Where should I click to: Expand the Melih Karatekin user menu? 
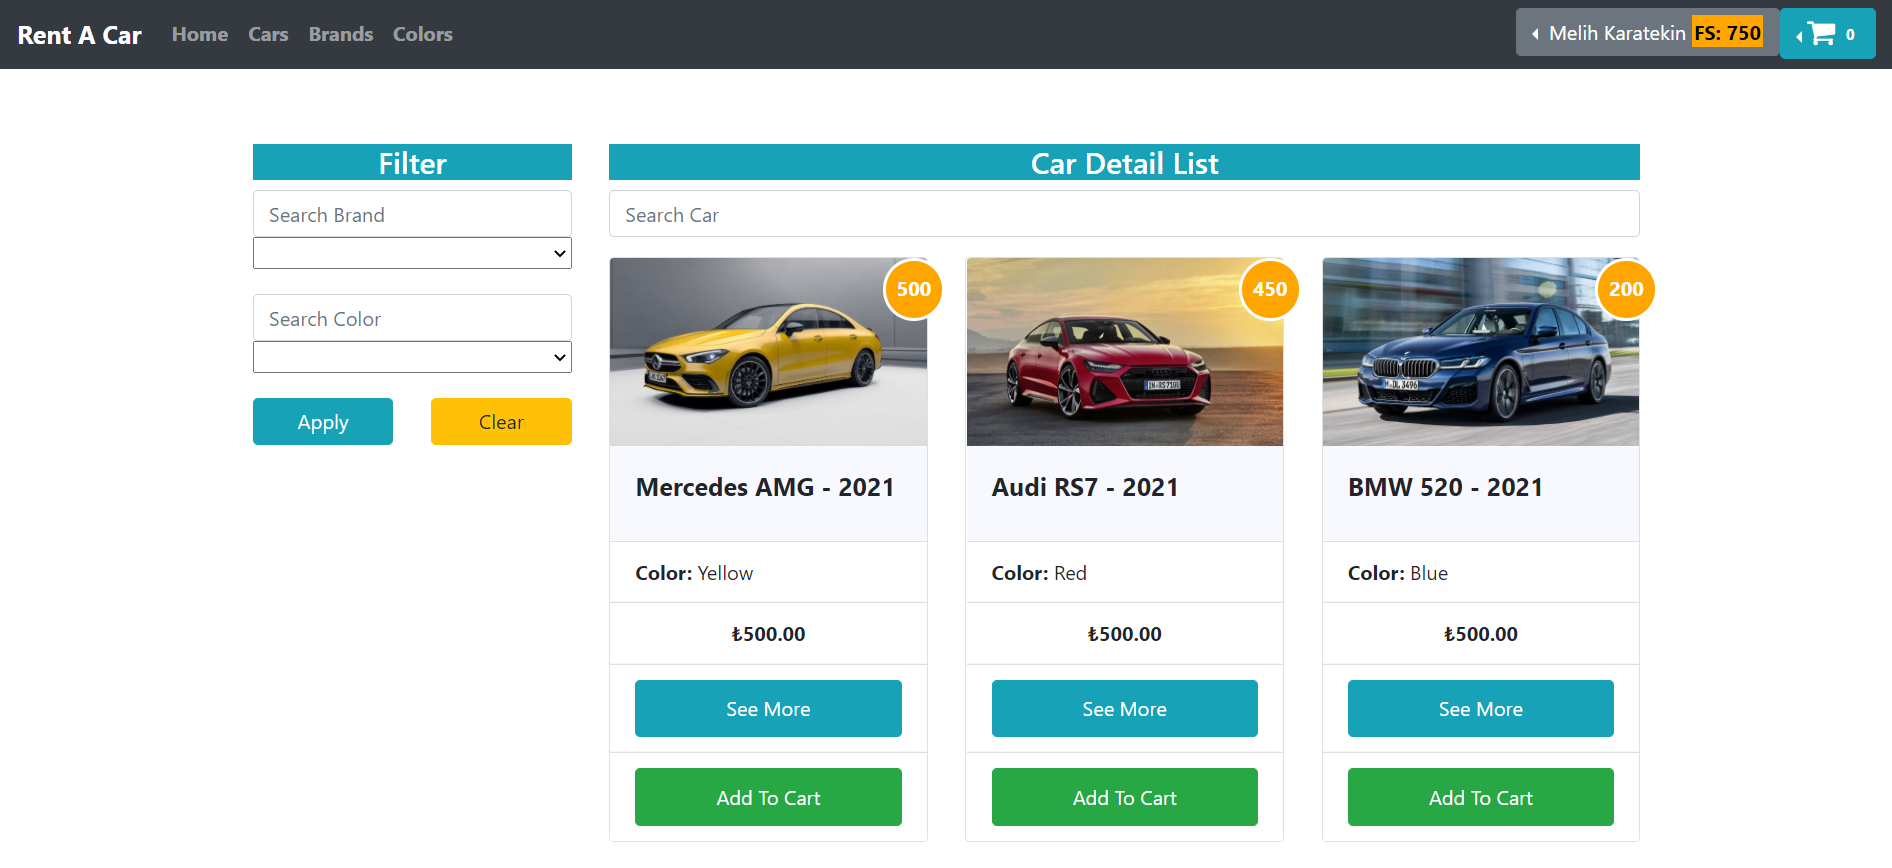coord(1647,33)
